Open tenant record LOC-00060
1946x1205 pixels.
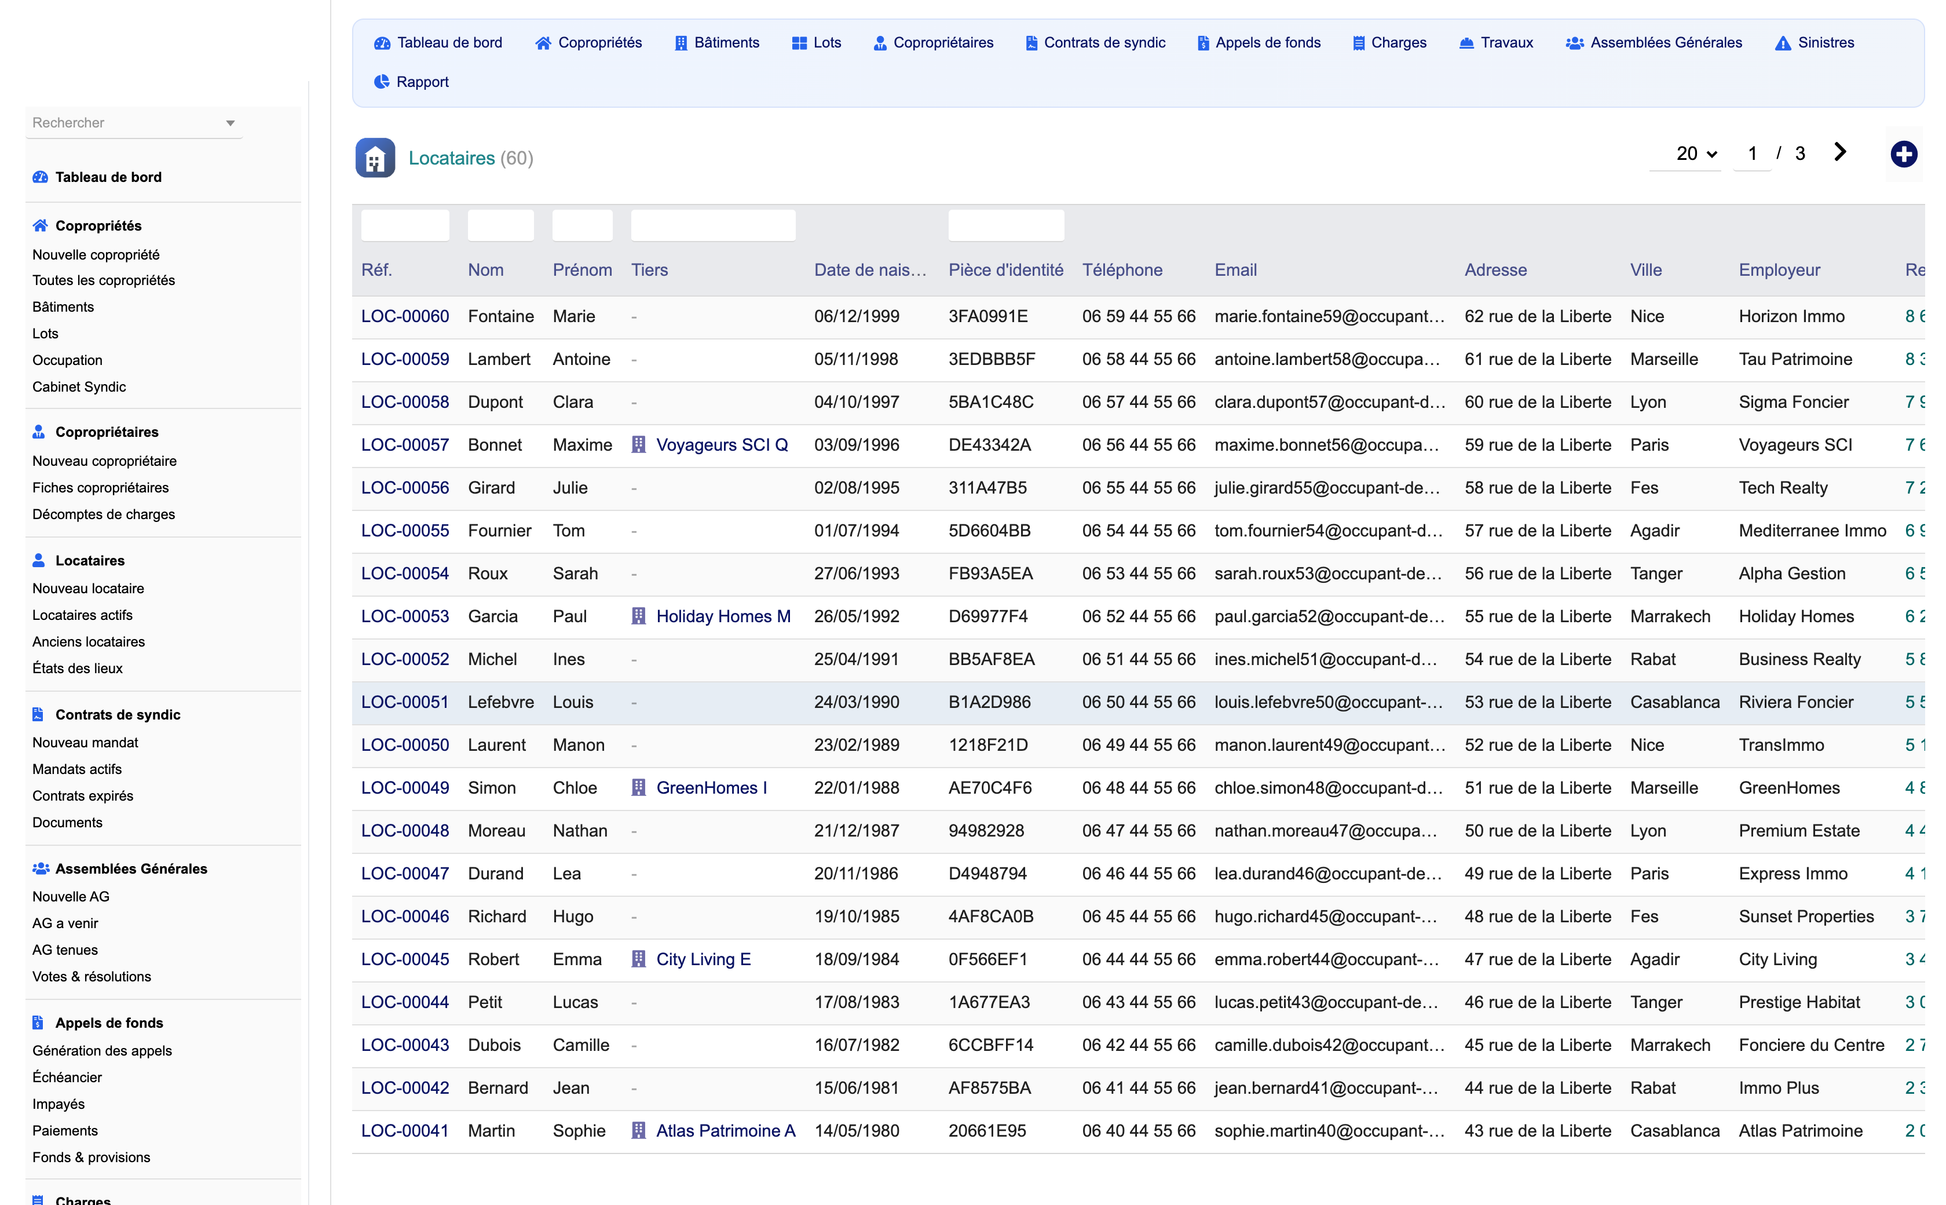pos(405,317)
